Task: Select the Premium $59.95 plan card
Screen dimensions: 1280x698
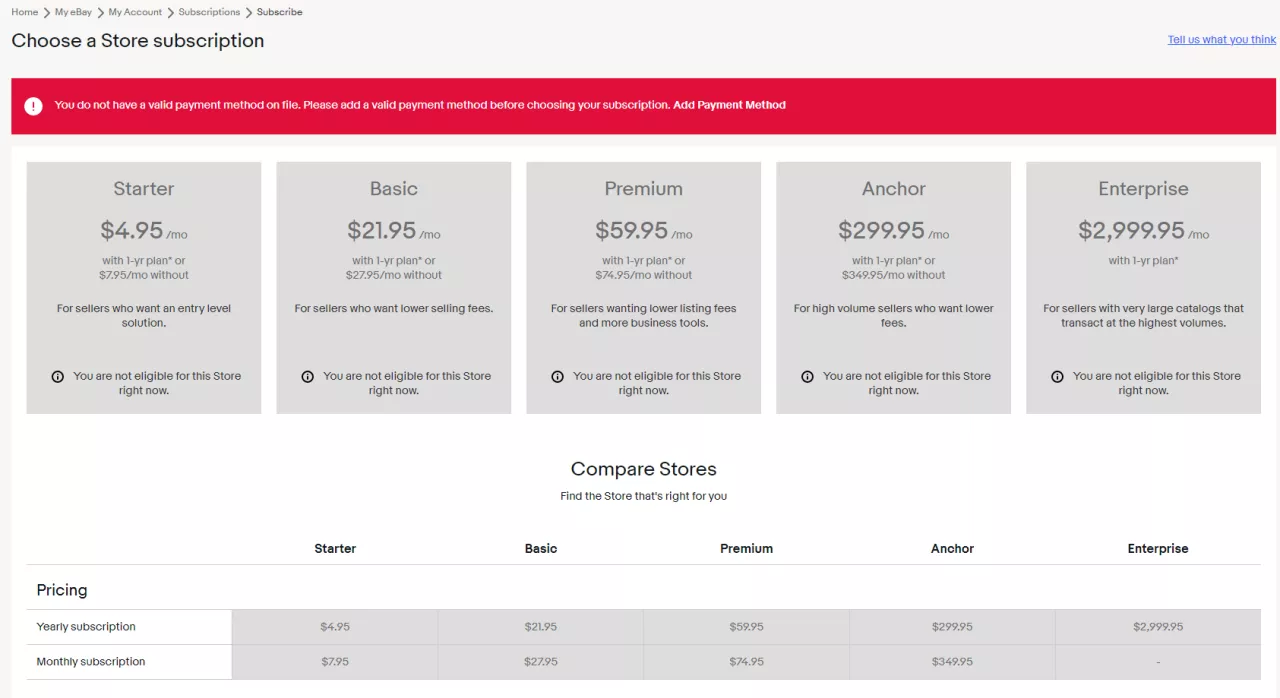Action: coord(644,230)
